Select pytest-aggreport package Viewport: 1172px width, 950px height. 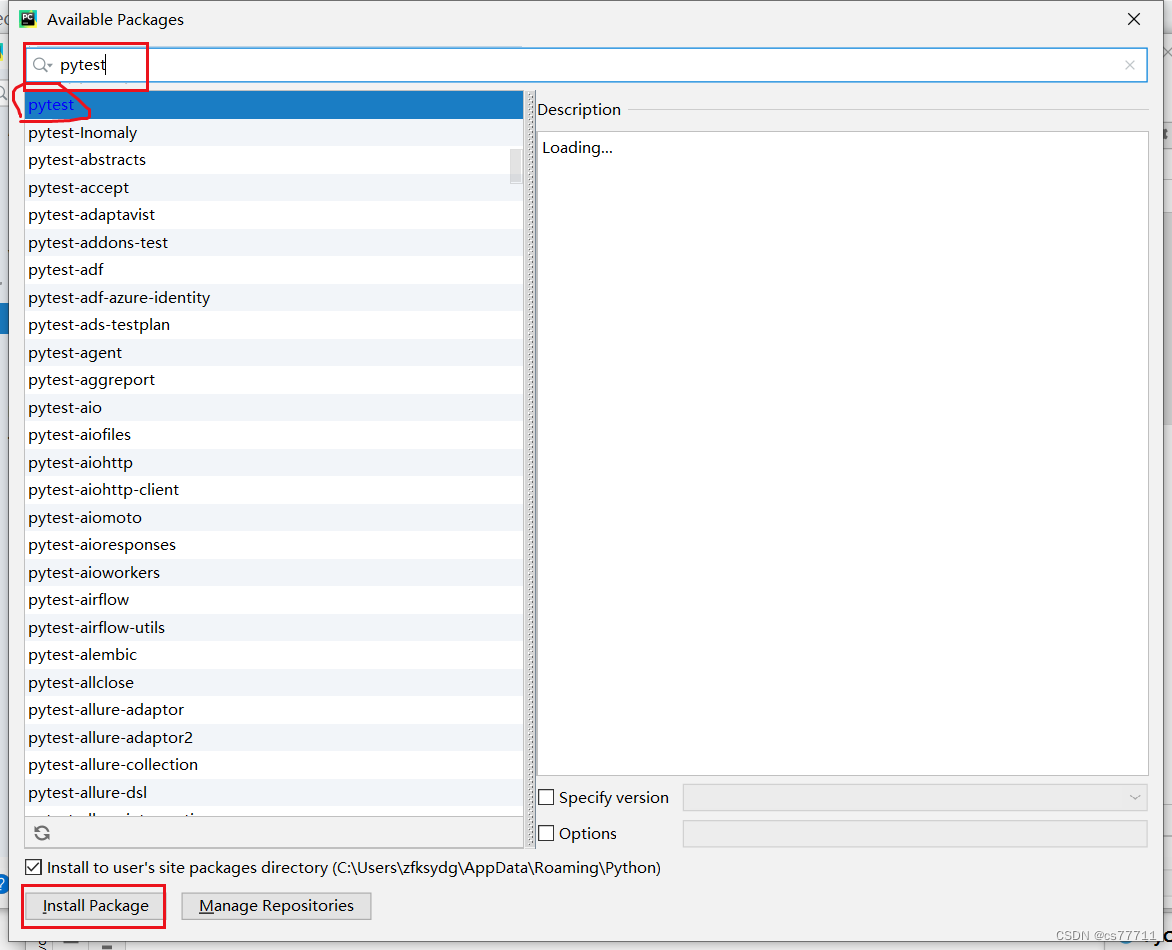[274, 380]
